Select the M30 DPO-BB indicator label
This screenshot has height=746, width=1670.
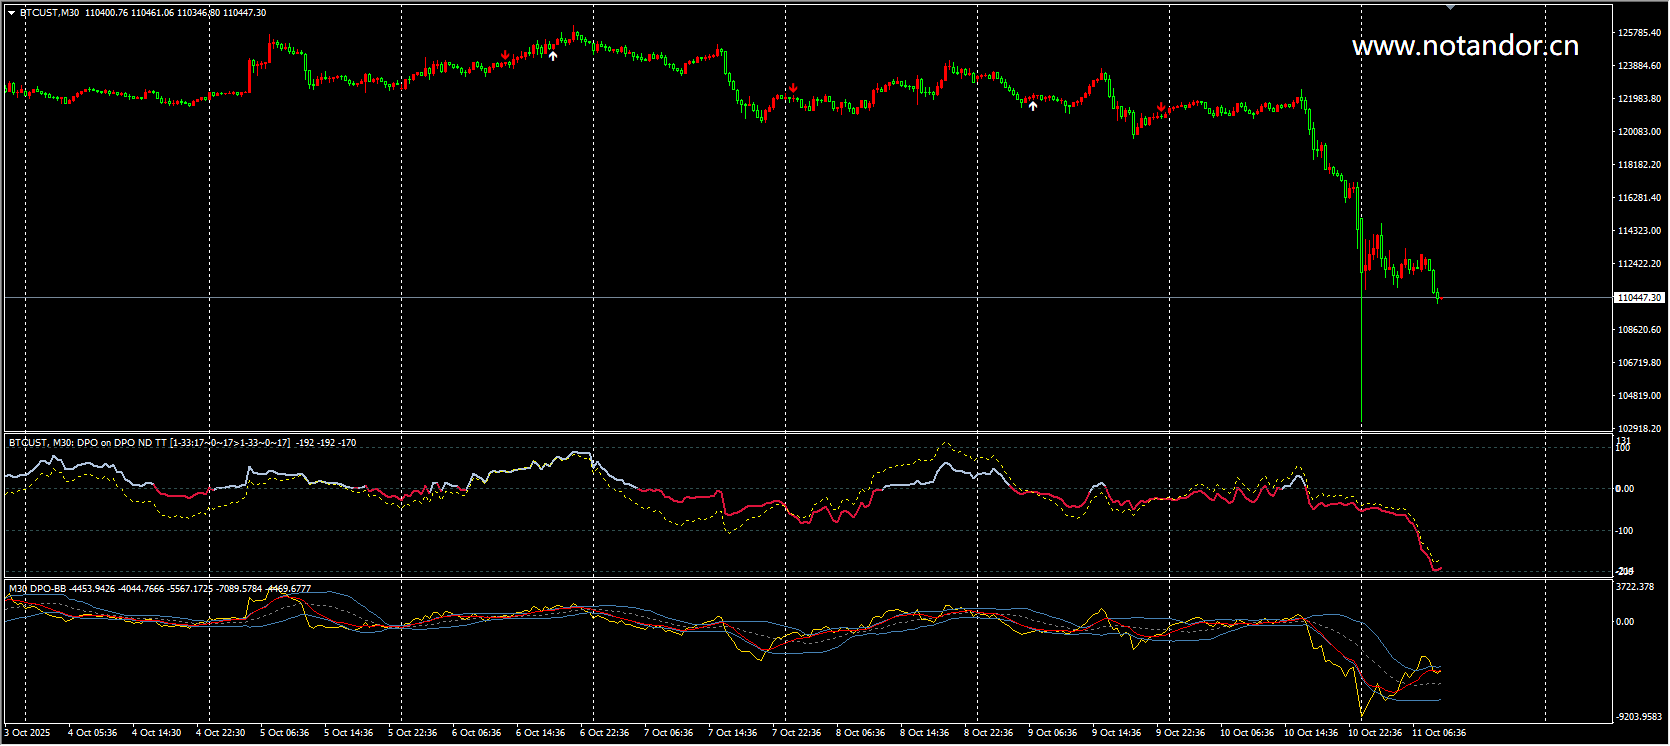tap(37, 589)
